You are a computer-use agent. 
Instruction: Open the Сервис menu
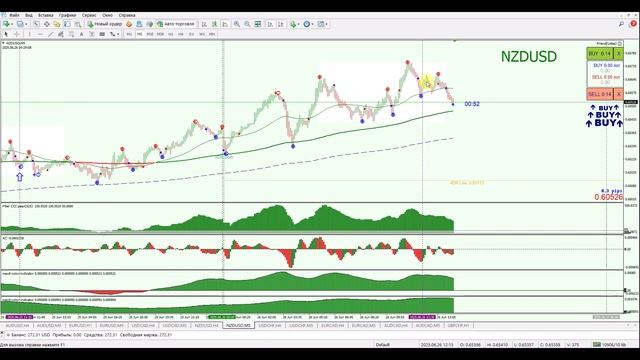89,15
